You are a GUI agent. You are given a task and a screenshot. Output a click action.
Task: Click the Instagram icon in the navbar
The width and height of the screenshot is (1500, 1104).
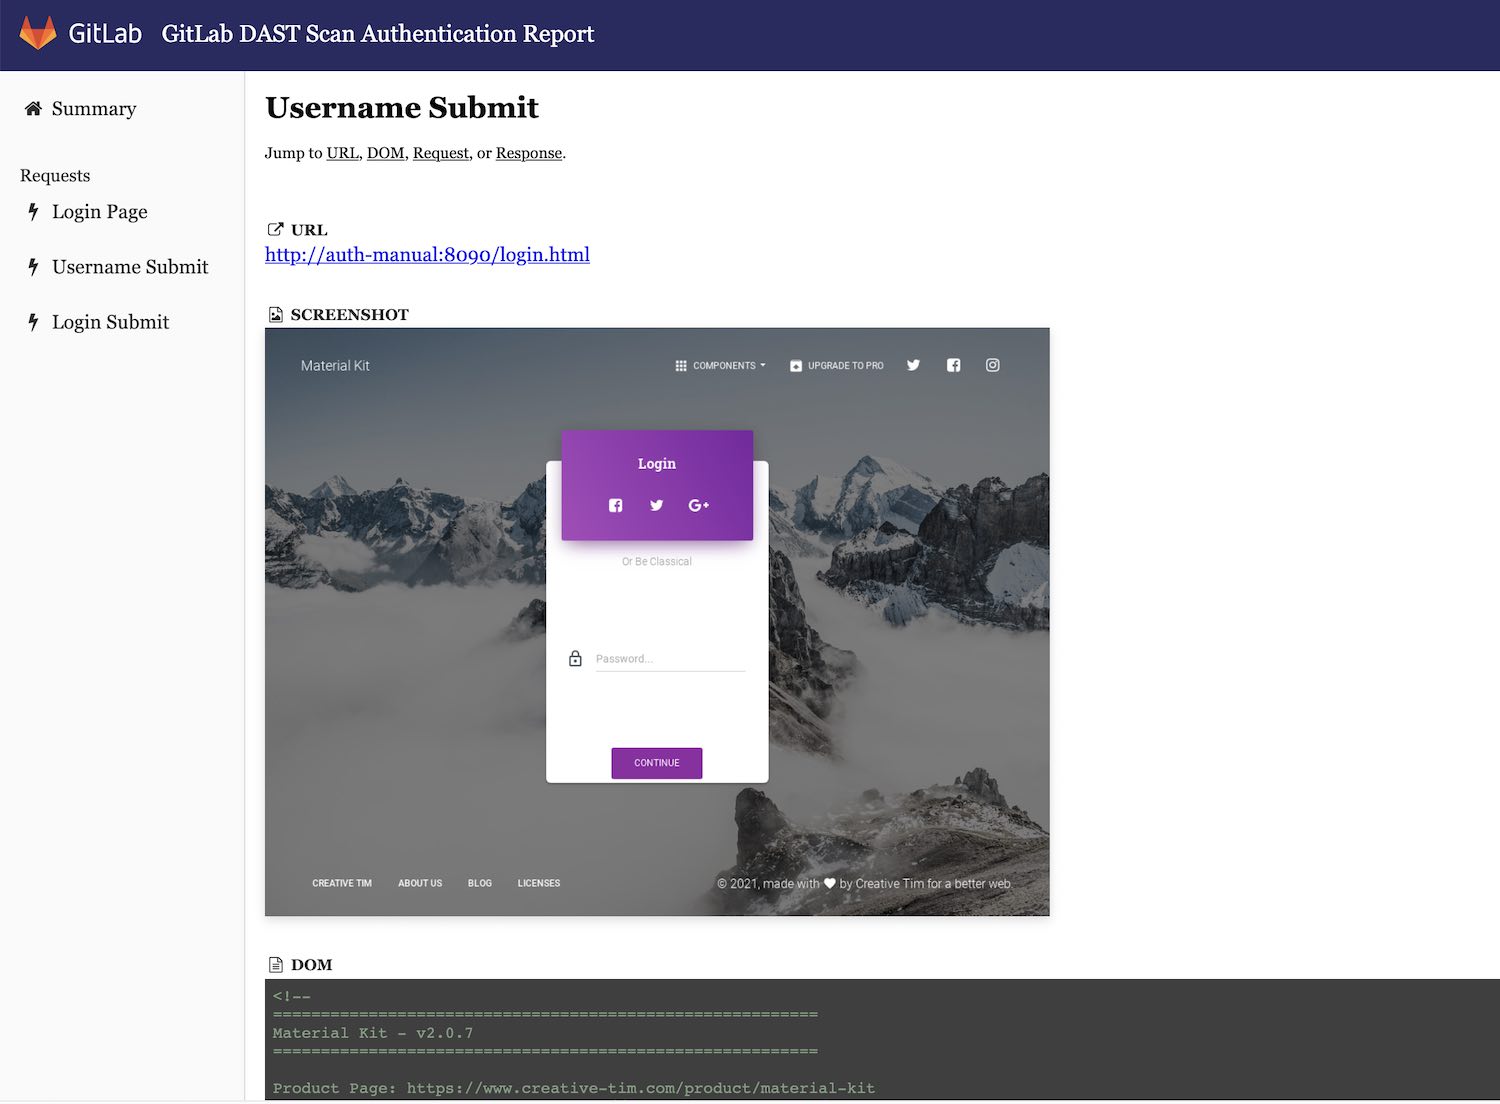pos(992,365)
